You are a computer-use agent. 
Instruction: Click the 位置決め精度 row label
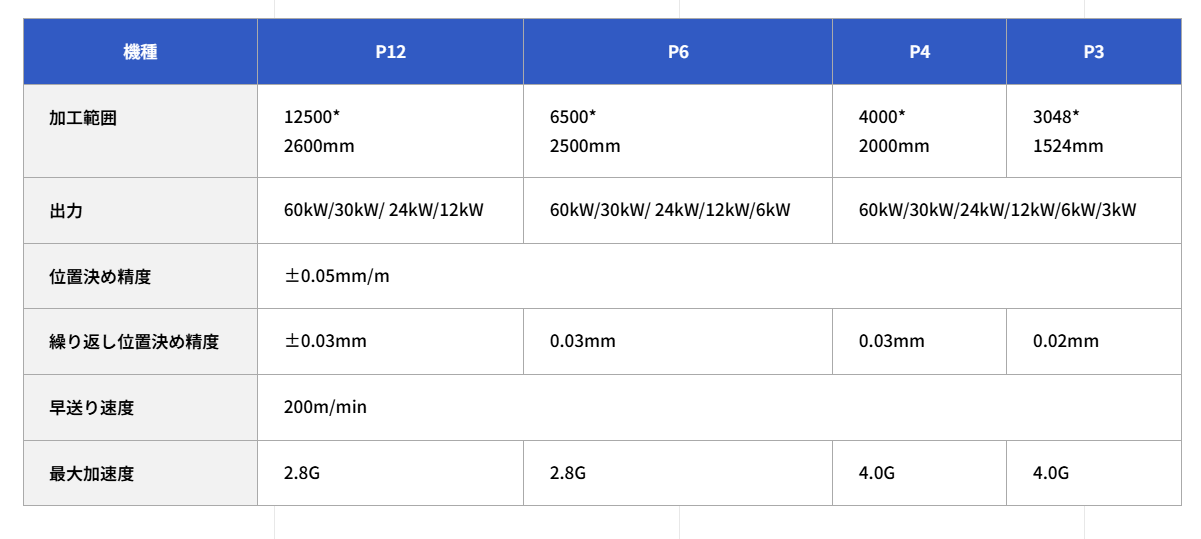coord(100,276)
